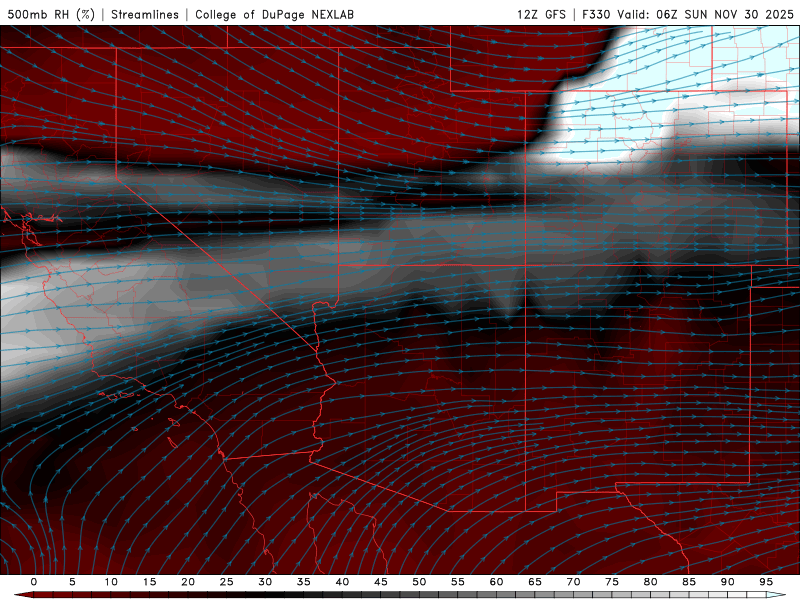Click "College of DuPage NEXLAB" text

coord(274,14)
